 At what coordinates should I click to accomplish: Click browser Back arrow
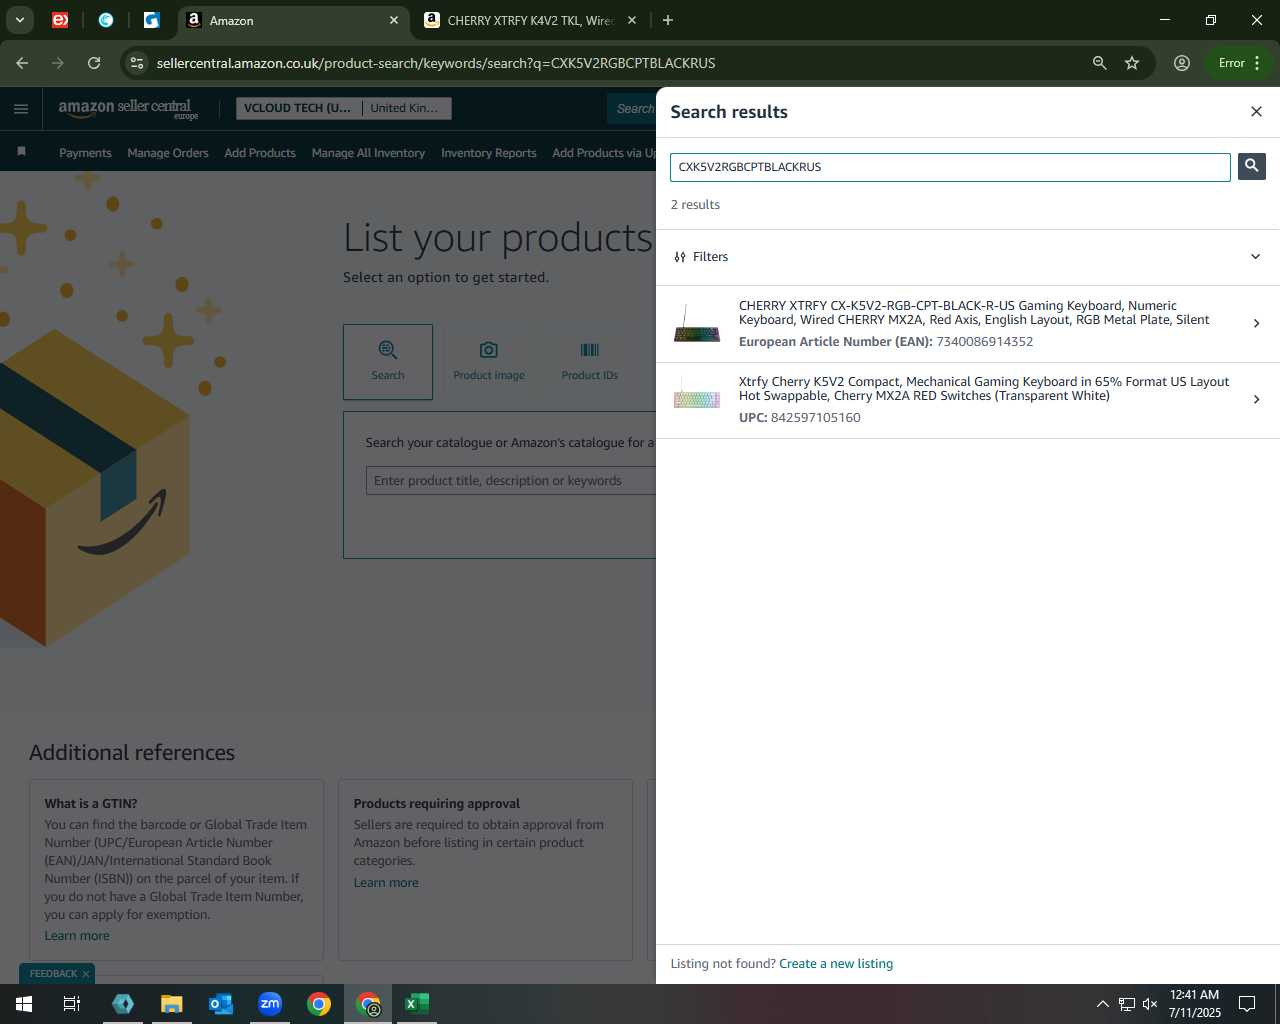point(22,63)
